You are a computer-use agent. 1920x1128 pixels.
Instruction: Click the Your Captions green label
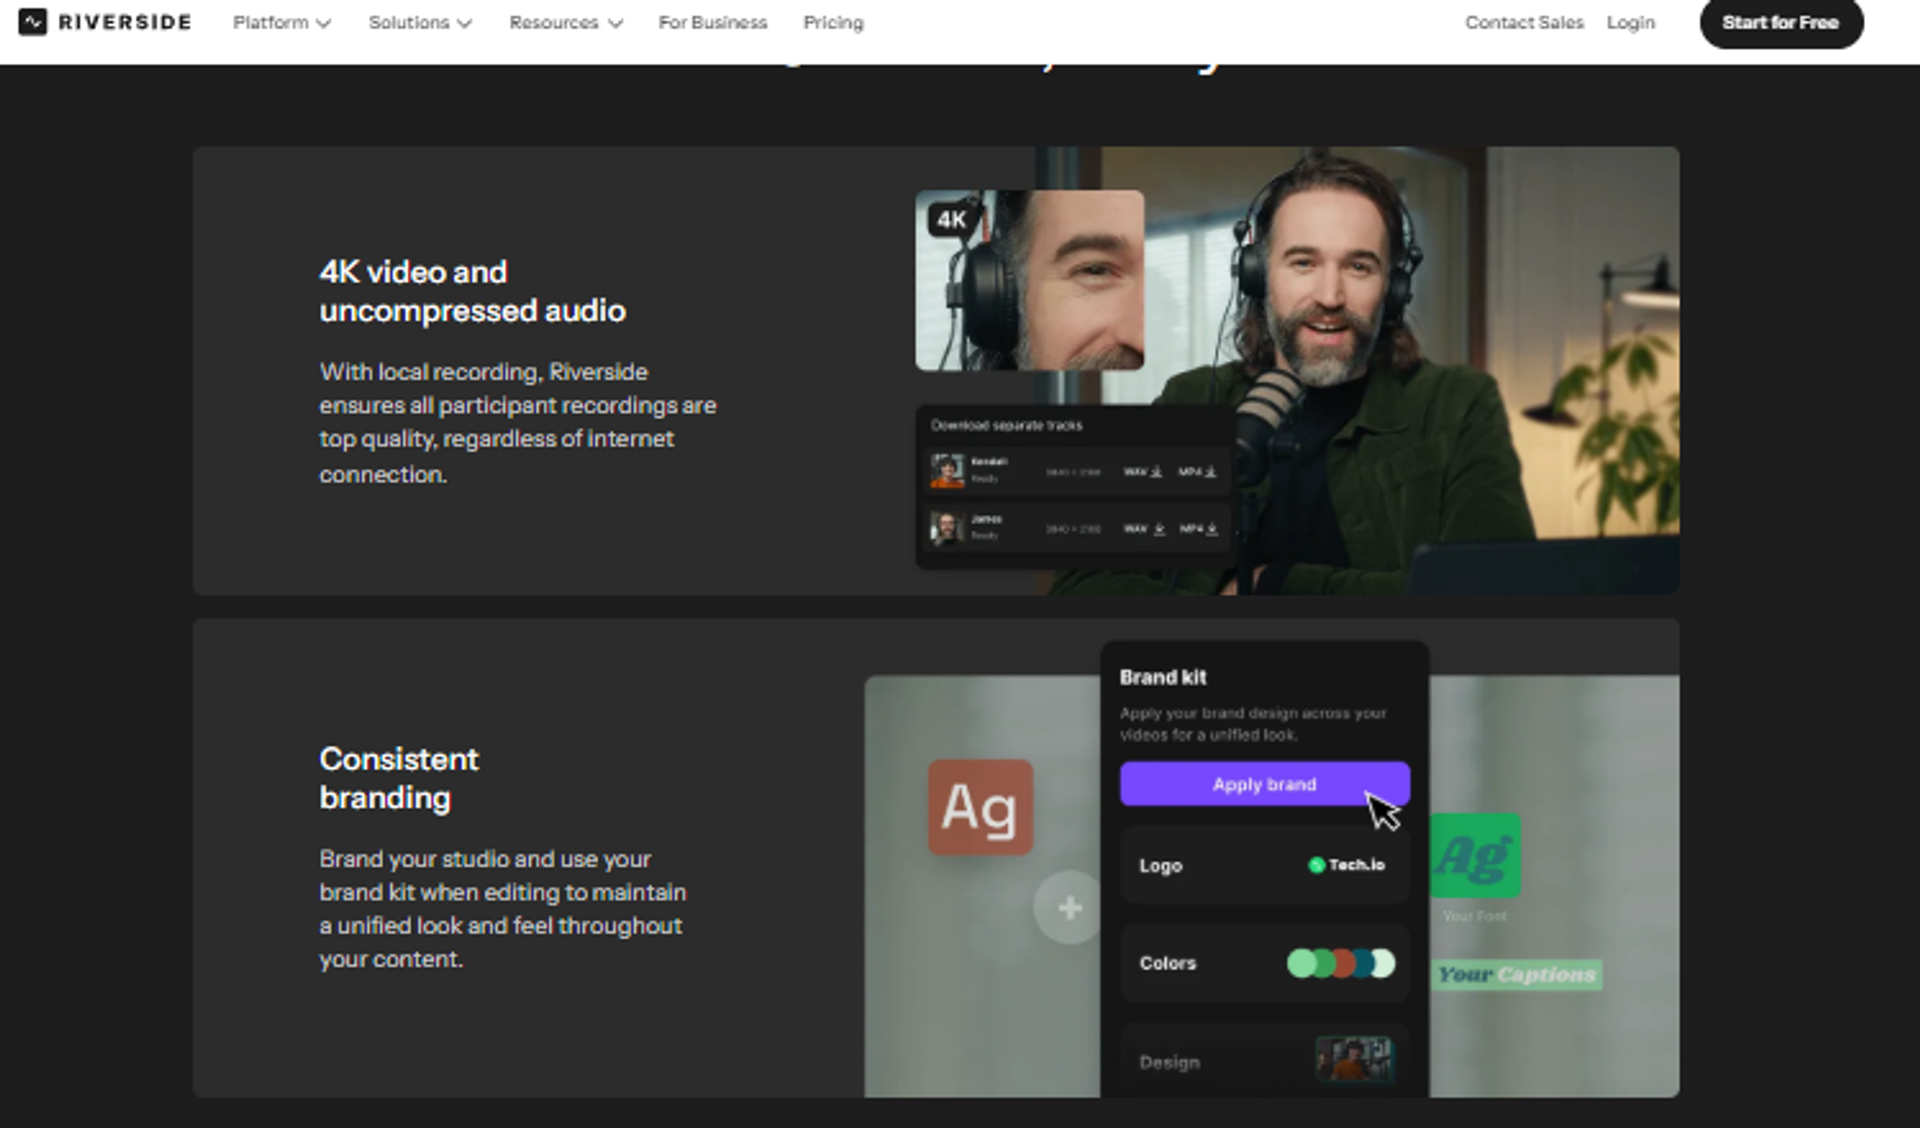[1517, 974]
